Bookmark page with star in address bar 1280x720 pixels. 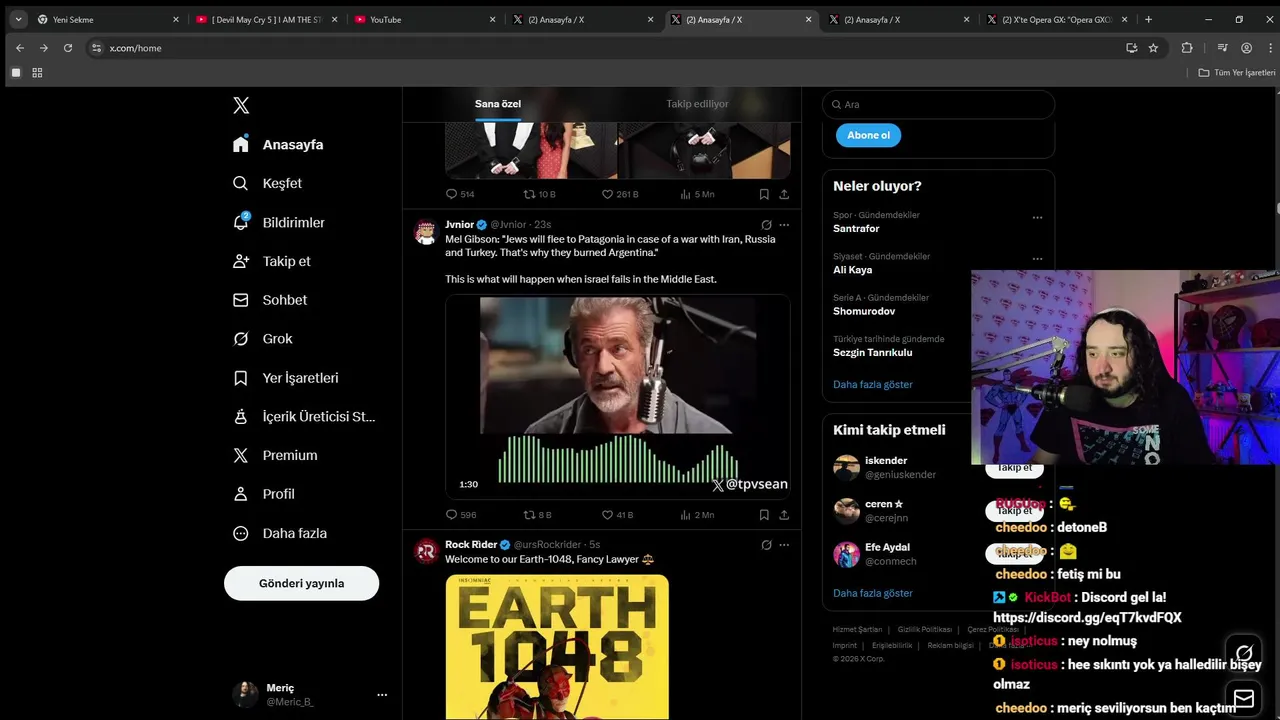1153,48
